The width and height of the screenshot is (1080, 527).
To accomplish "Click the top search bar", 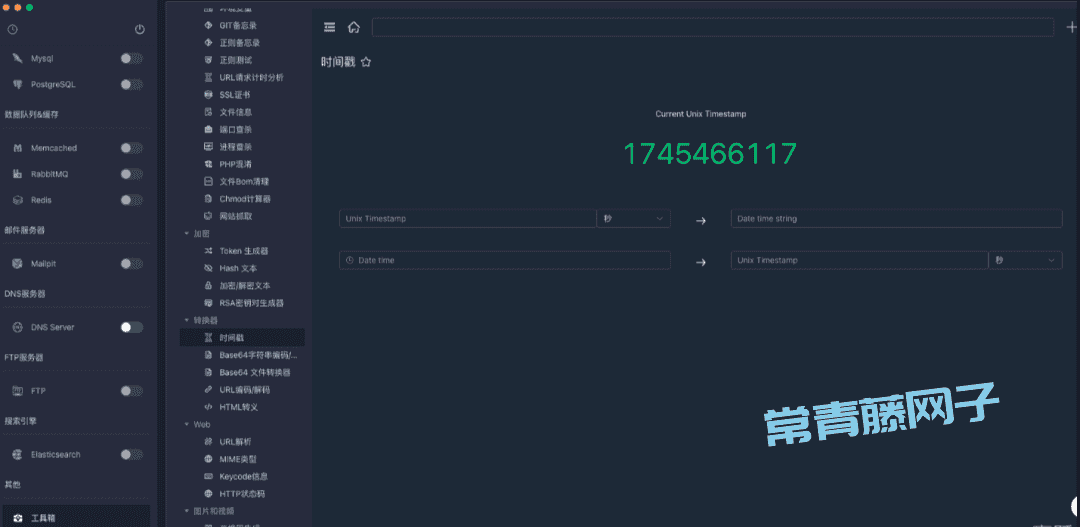I will 713,27.
